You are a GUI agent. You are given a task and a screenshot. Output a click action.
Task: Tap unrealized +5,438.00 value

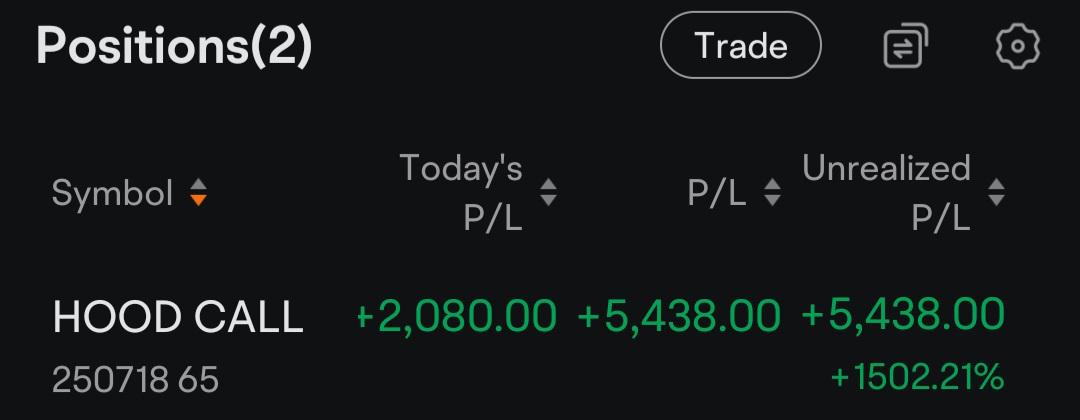click(x=903, y=314)
